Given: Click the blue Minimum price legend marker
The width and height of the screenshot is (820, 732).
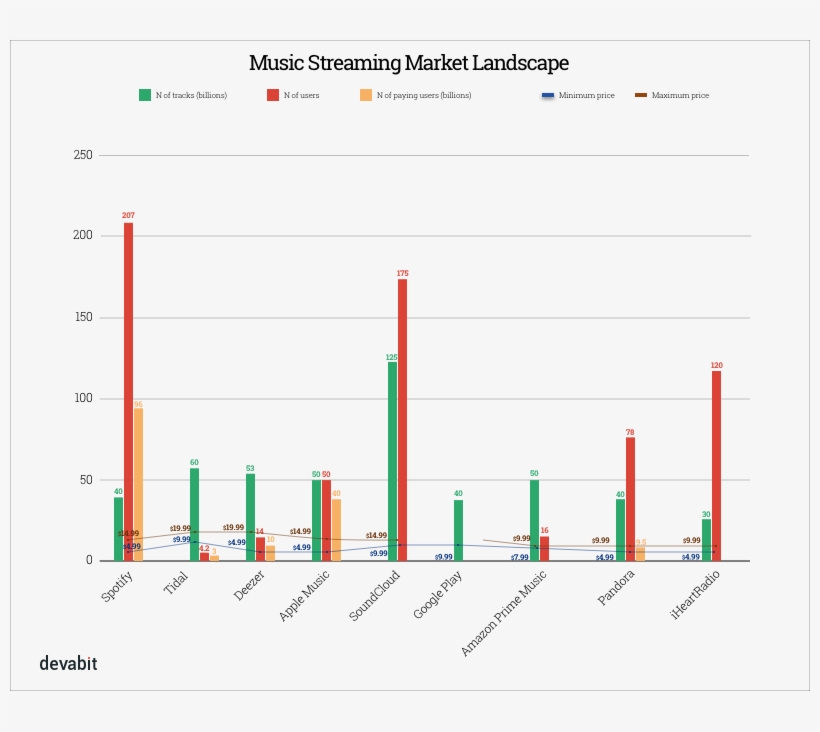Looking at the screenshot, I should click(547, 95).
